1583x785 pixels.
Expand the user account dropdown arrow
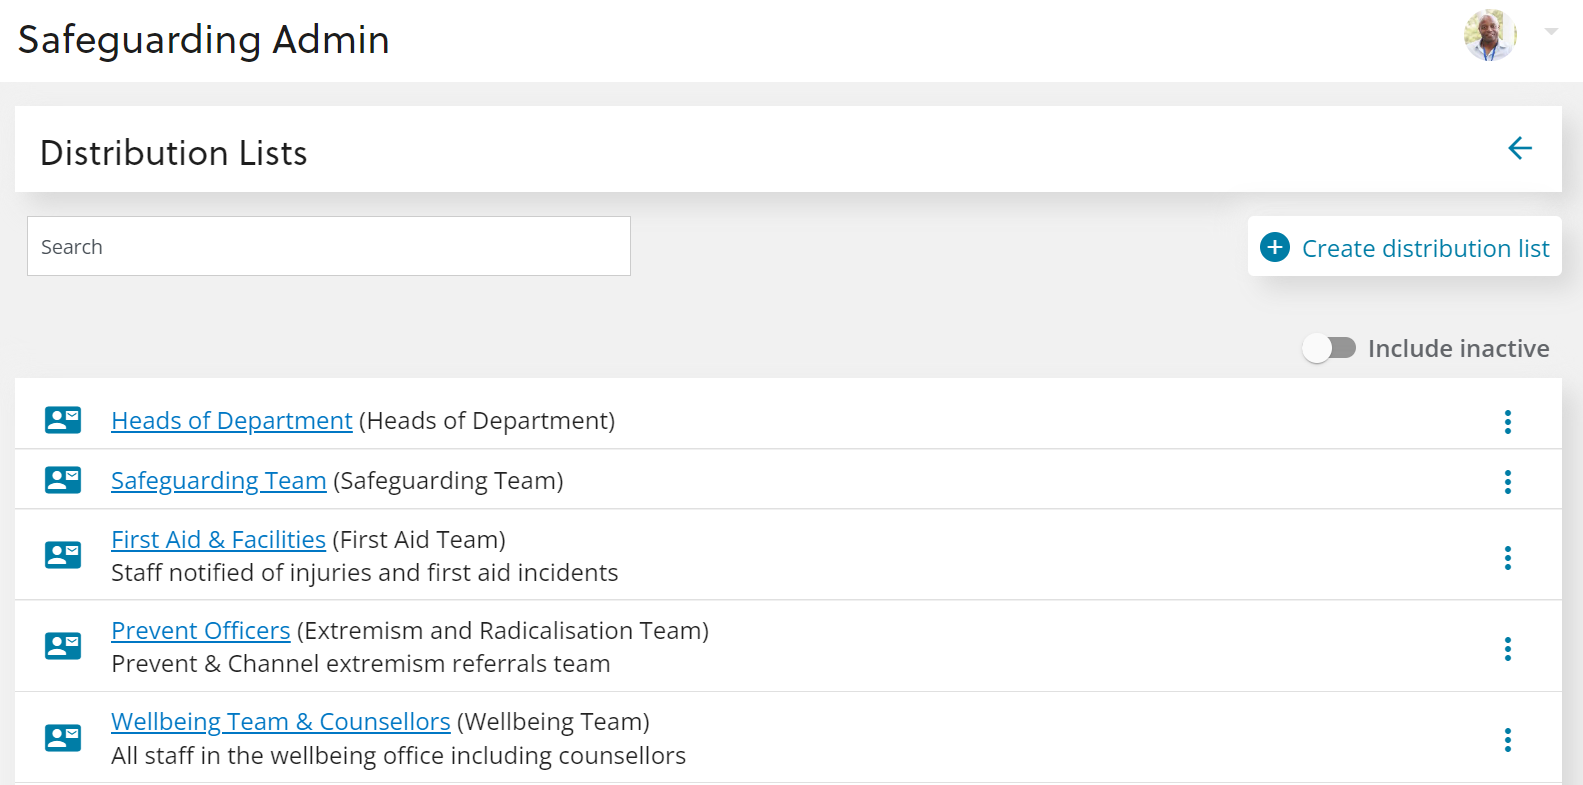click(1551, 32)
